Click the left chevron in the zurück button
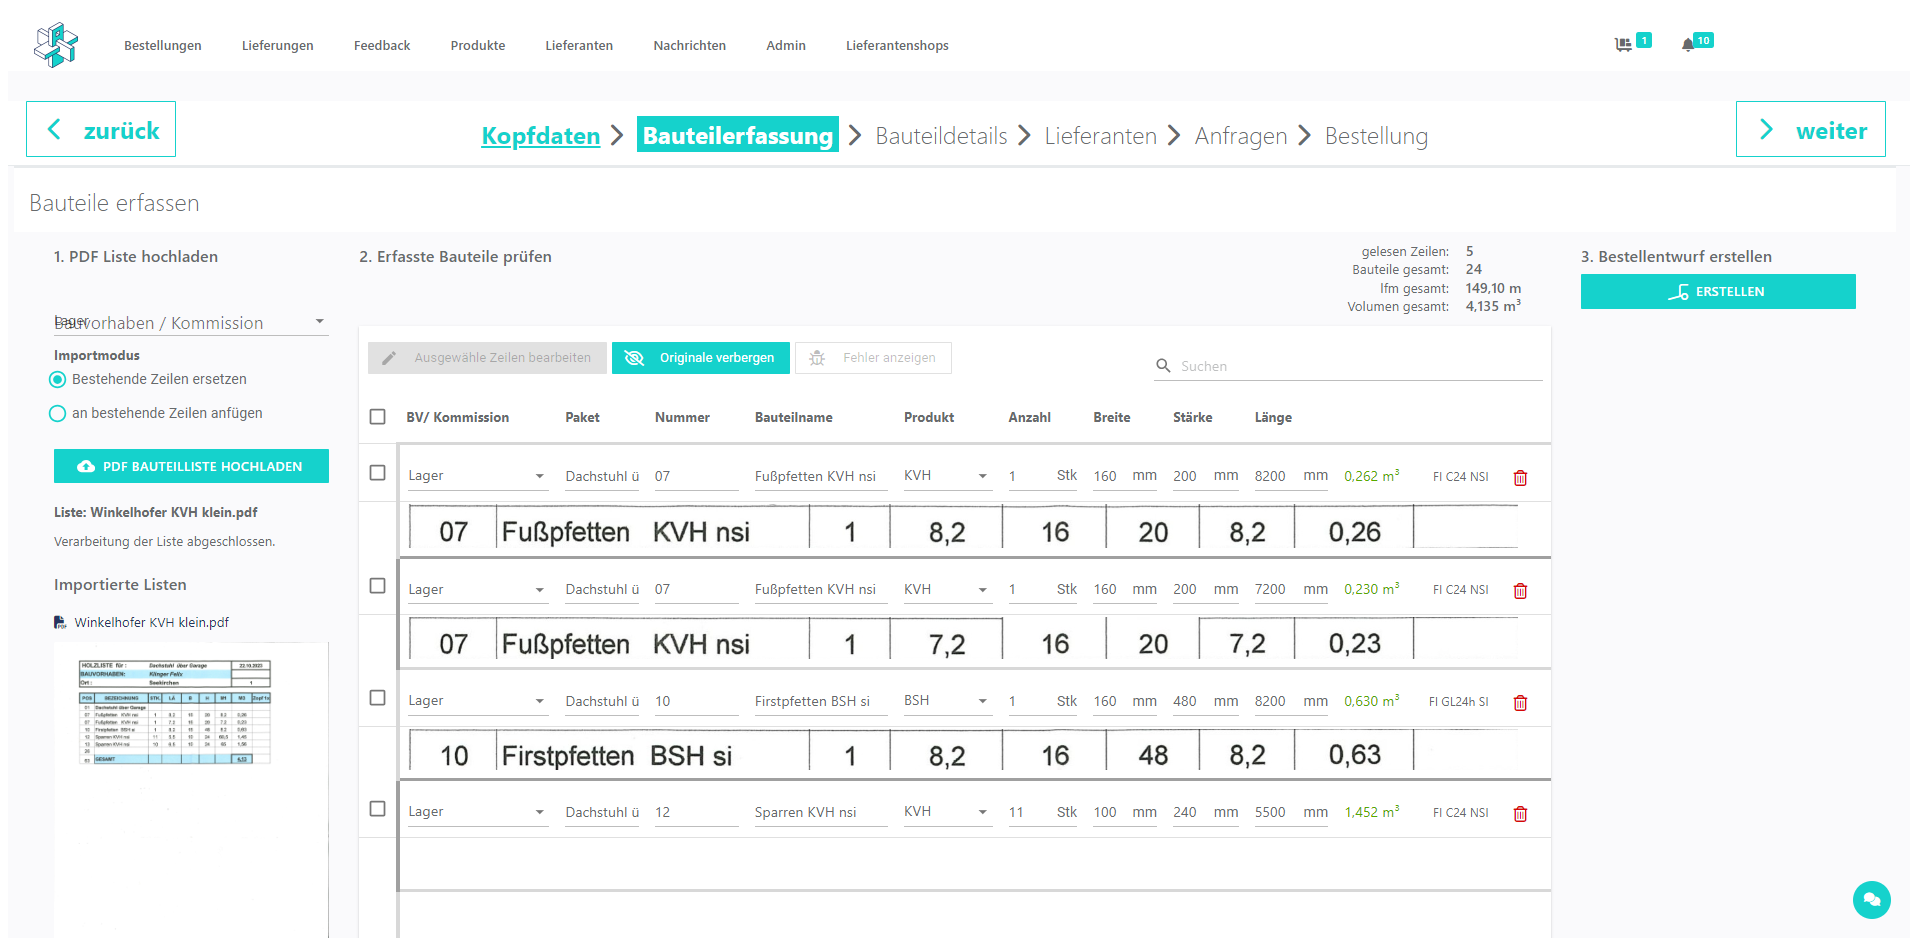This screenshot has height=938, width=1910. (54, 129)
